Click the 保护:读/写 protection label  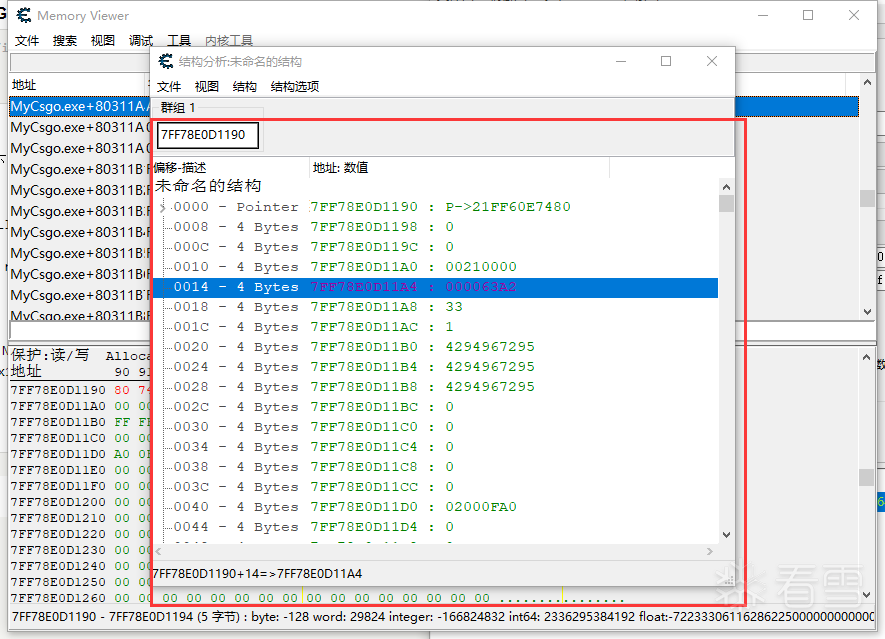coord(50,355)
